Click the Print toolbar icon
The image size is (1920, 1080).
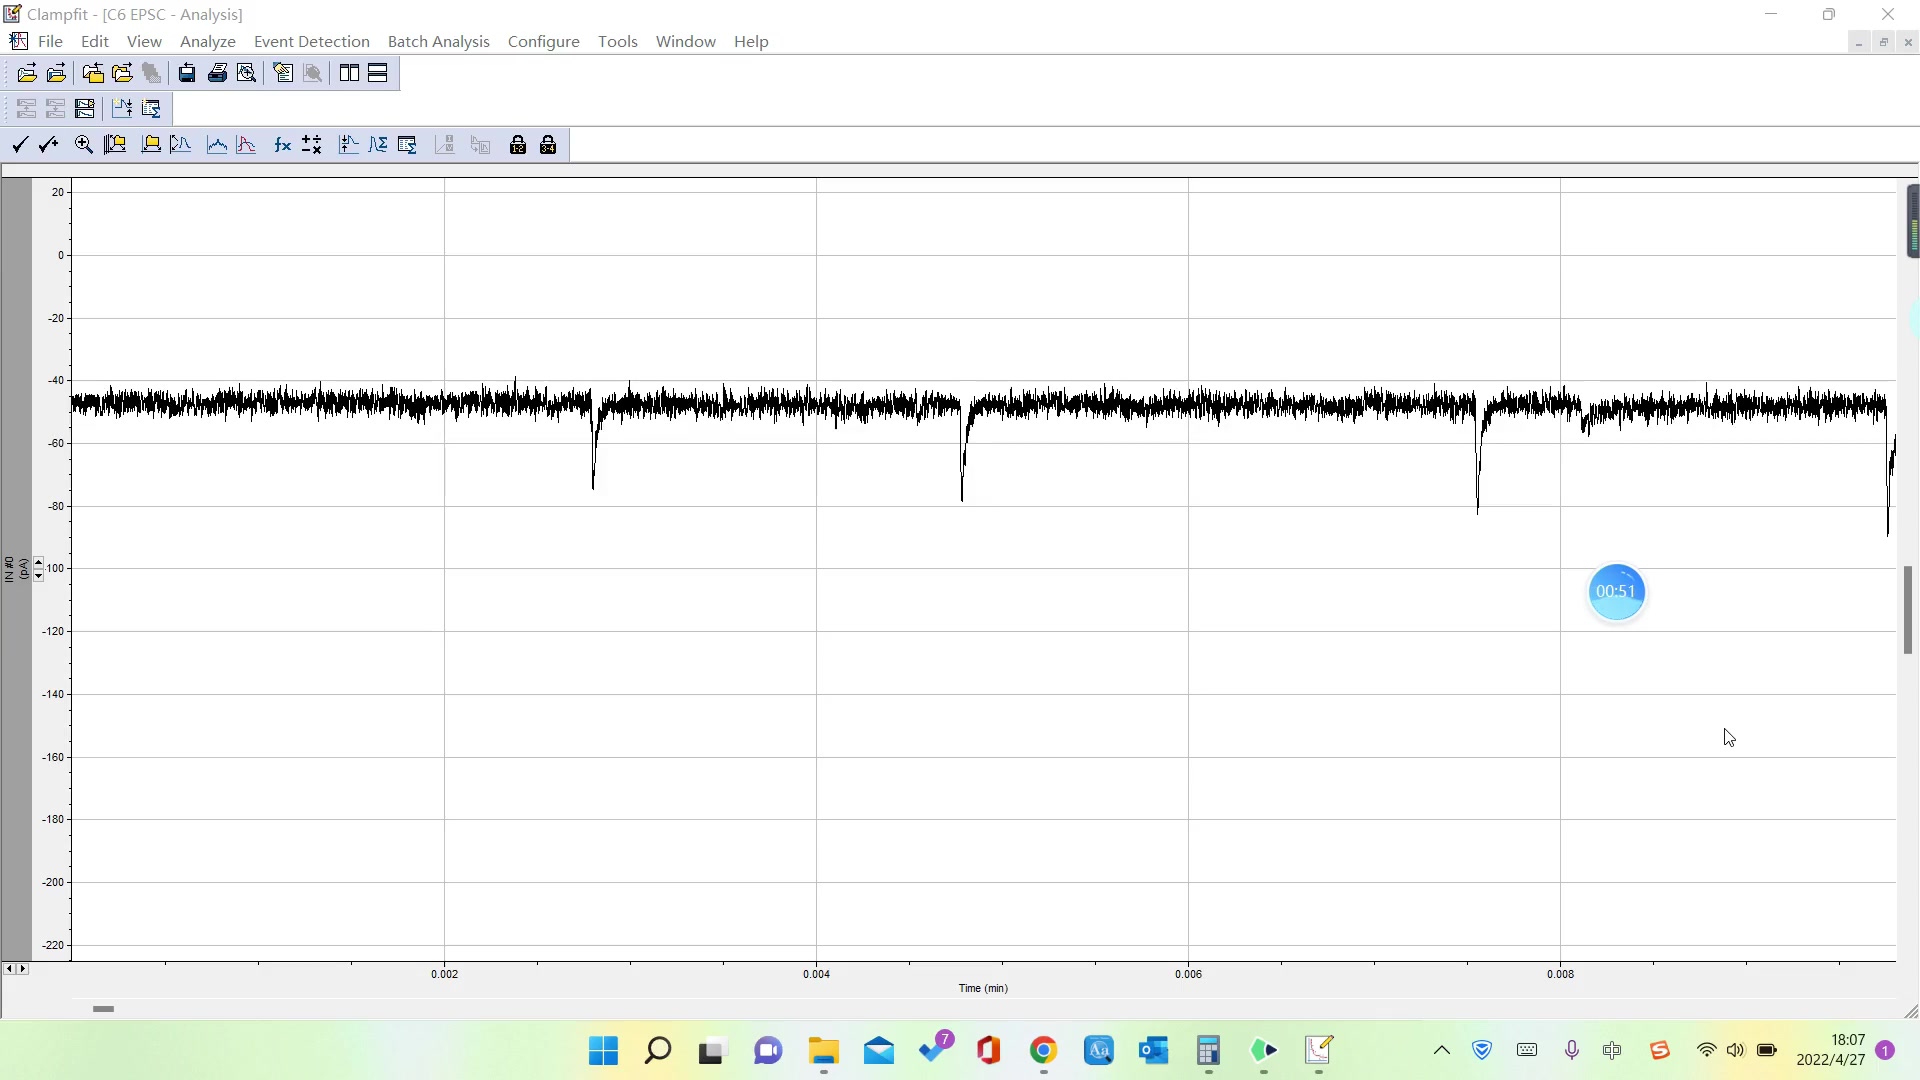tap(217, 73)
